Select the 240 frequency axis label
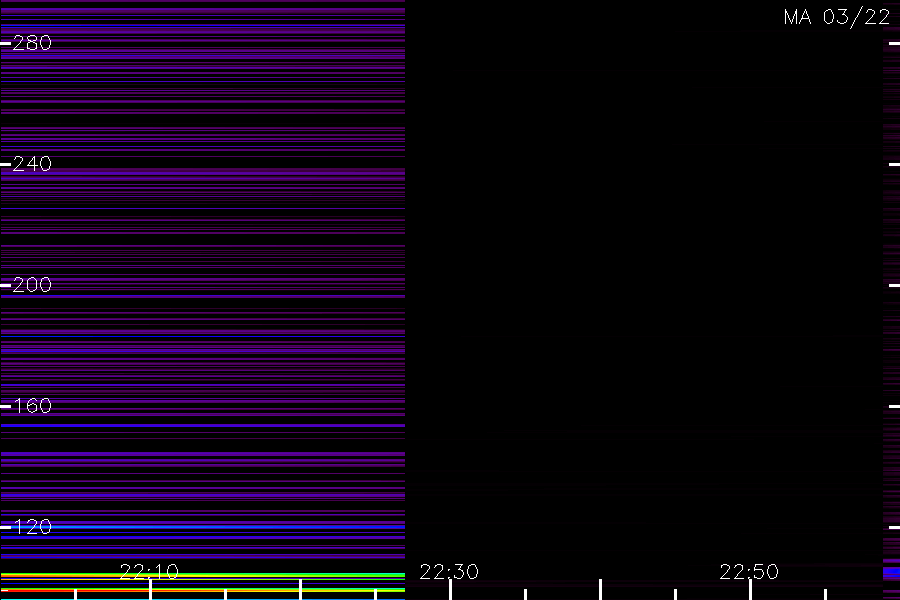900x600 pixels. [x=32, y=164]
